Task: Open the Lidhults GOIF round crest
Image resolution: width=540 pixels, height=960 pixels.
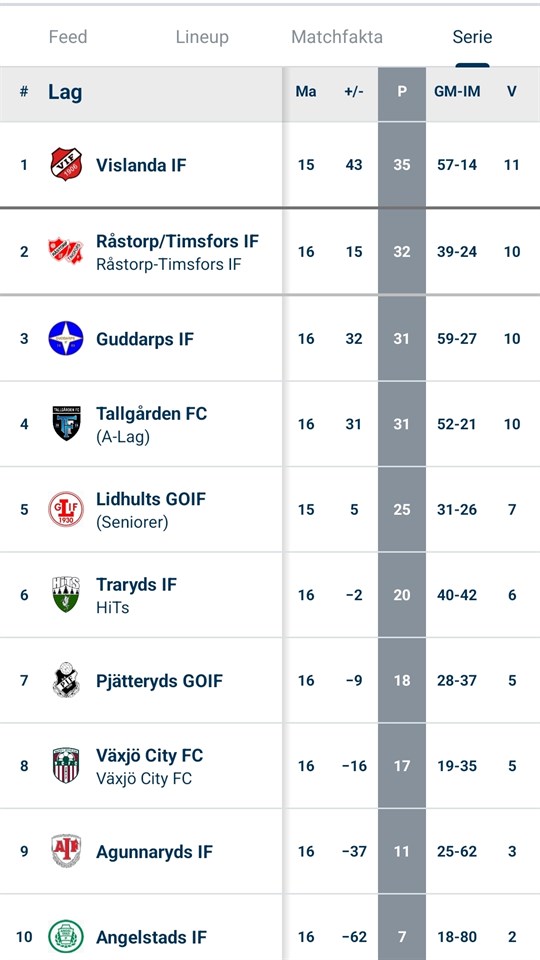Action: coord(66,509)
